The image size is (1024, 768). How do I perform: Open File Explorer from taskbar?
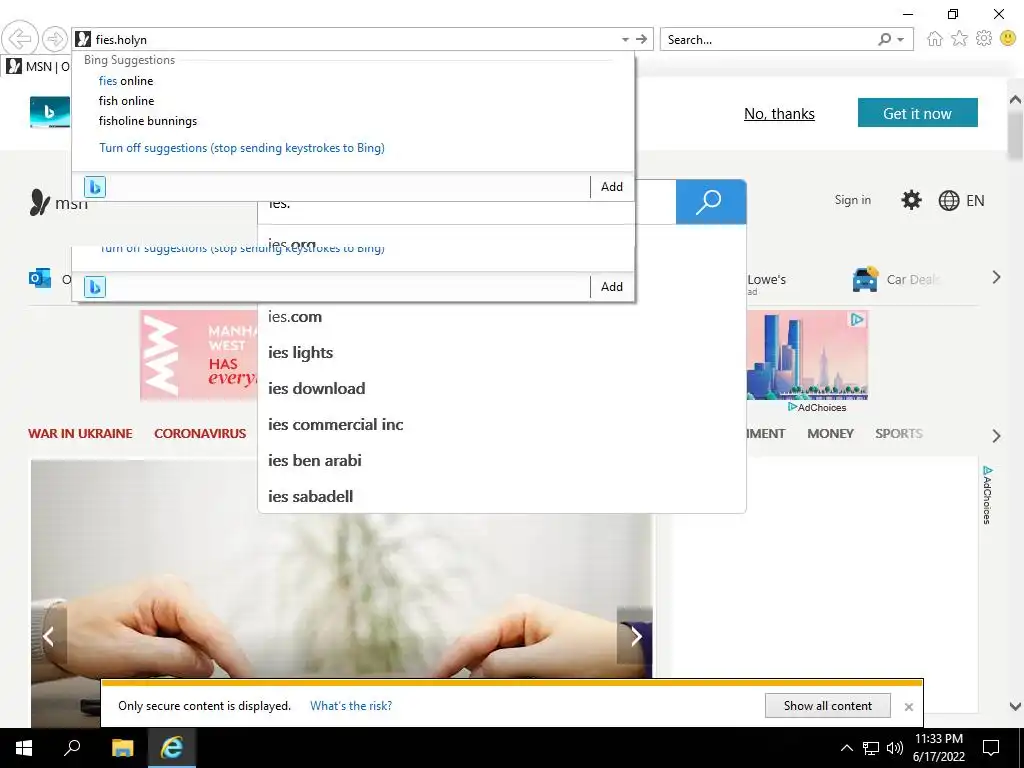click(122, 748)
